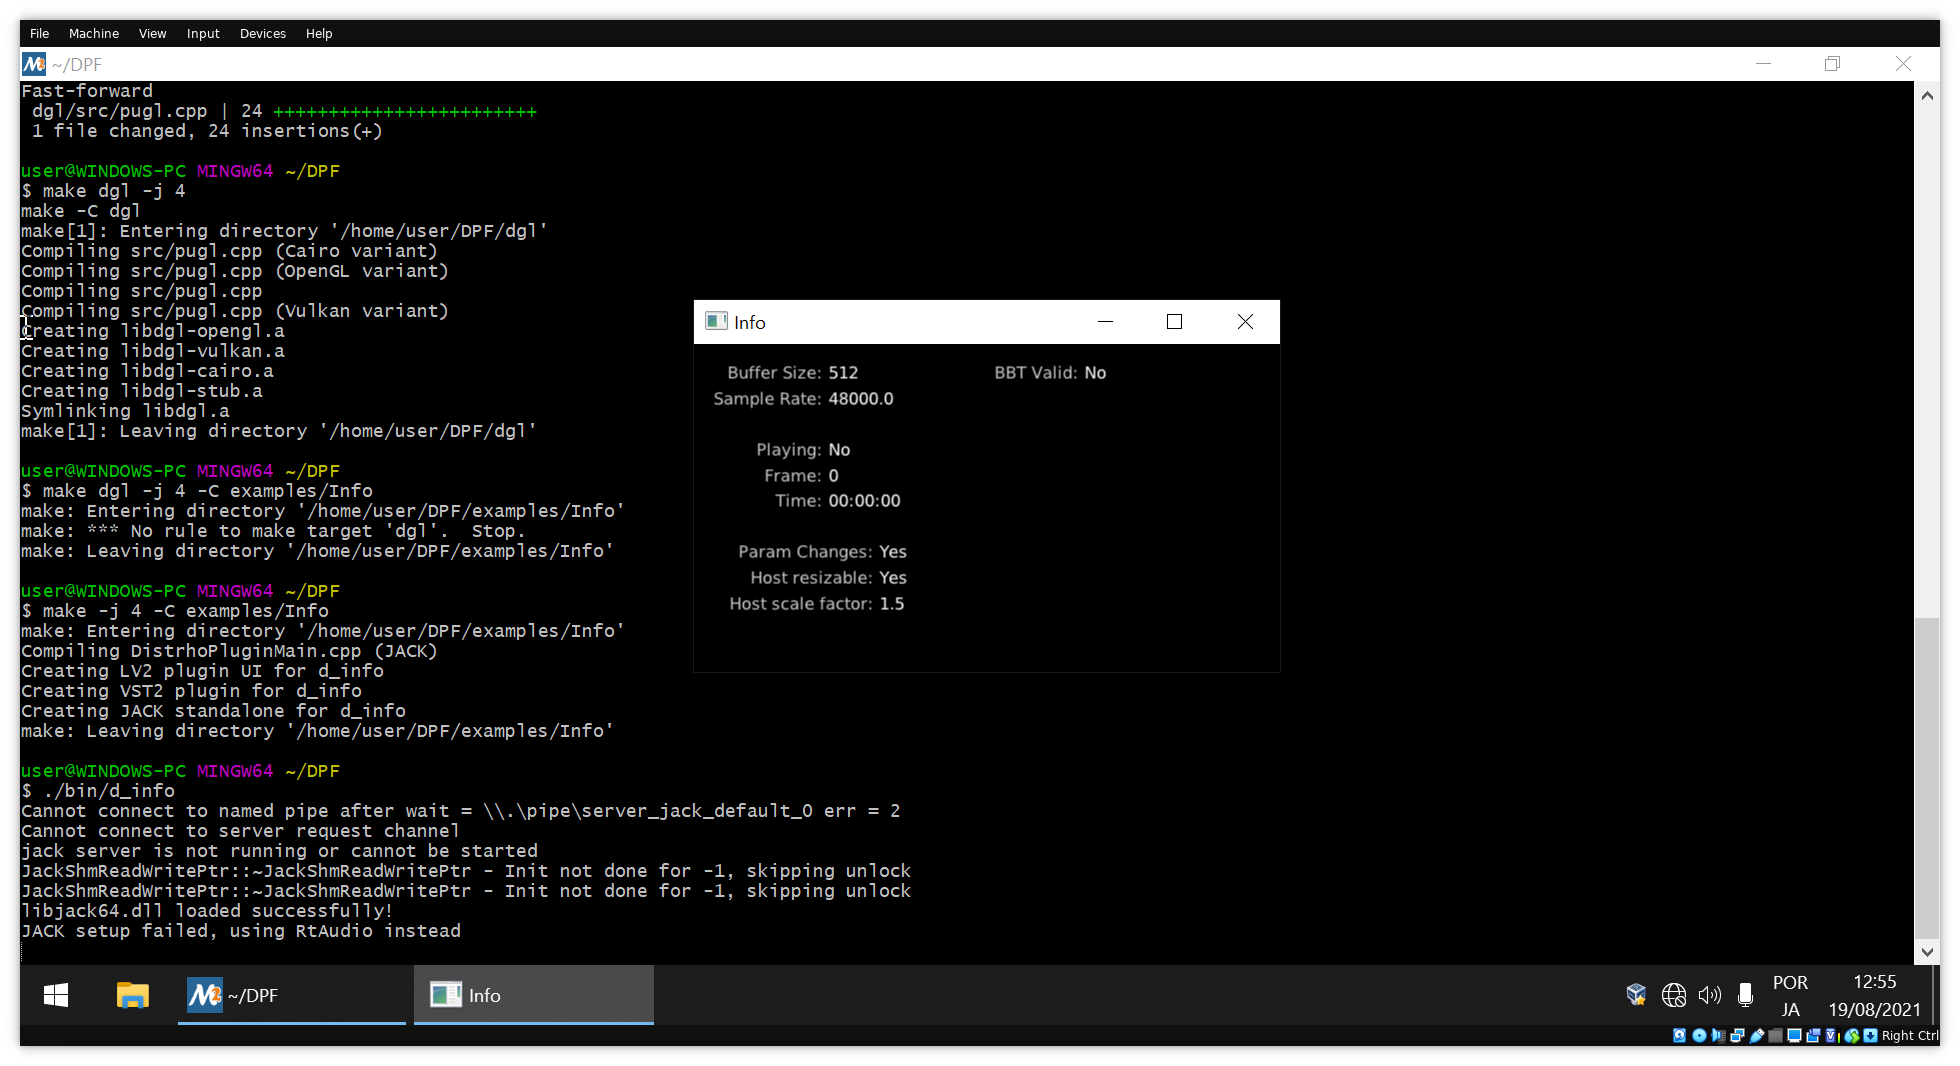The image size is (1960, 1066).
Task: Click the scroll down arrow on terminal scrollbar
Action: click(1927, 952)
